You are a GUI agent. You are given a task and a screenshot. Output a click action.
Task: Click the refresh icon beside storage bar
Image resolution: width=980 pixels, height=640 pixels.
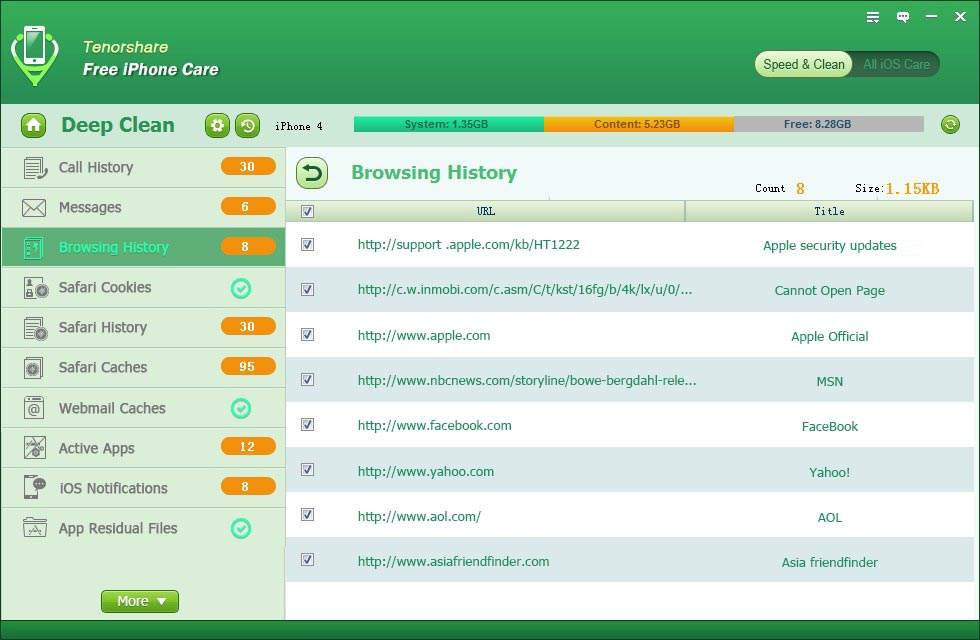950,125
